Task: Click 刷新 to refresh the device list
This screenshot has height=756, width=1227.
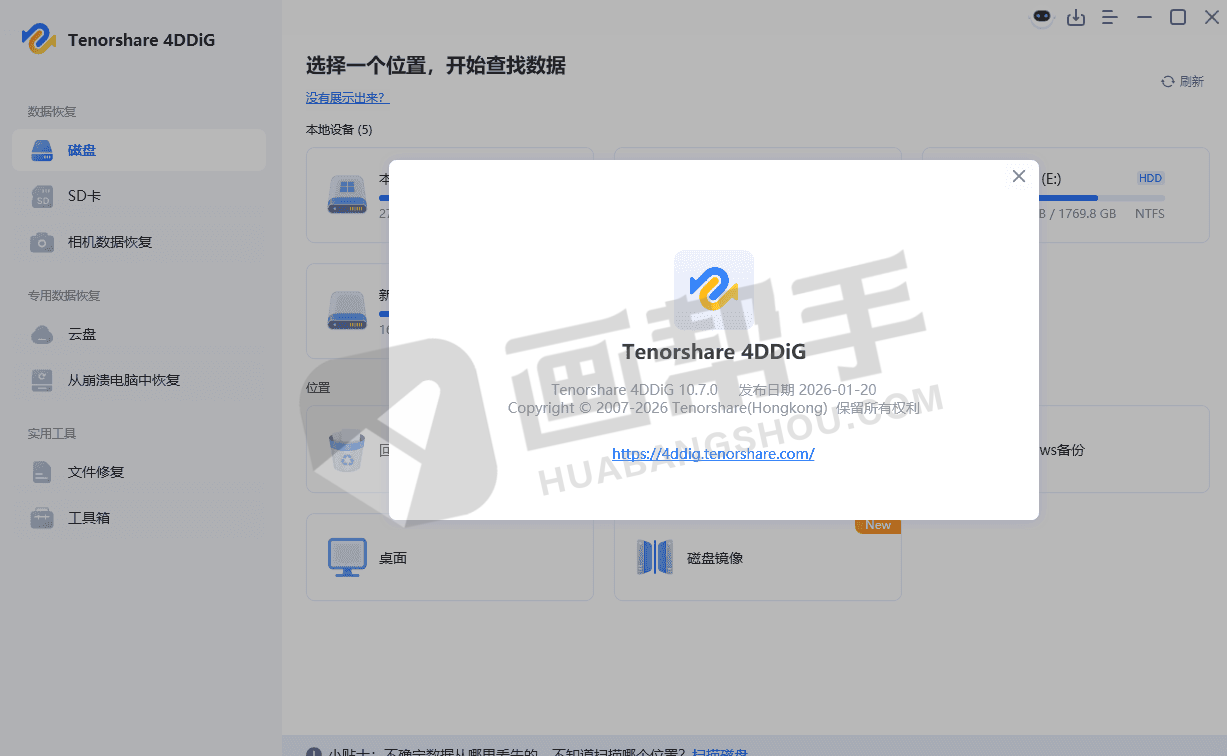Action: 1182,82
